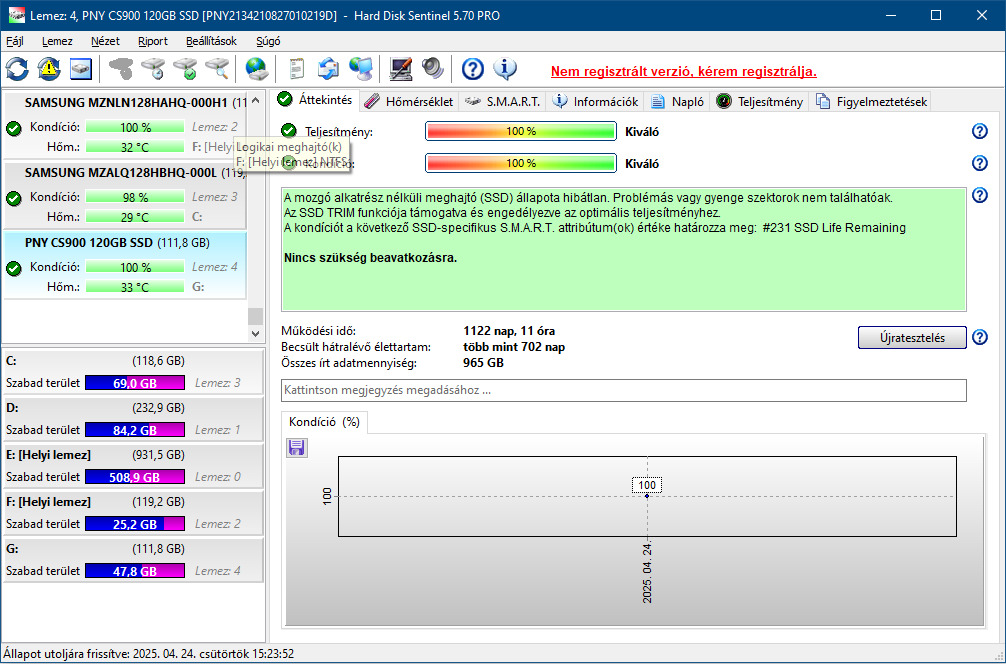This screenshot has width=1006, height=664.
Task: Click the Állapot utoljára frissítve status bar text
Action: [149, 654]
